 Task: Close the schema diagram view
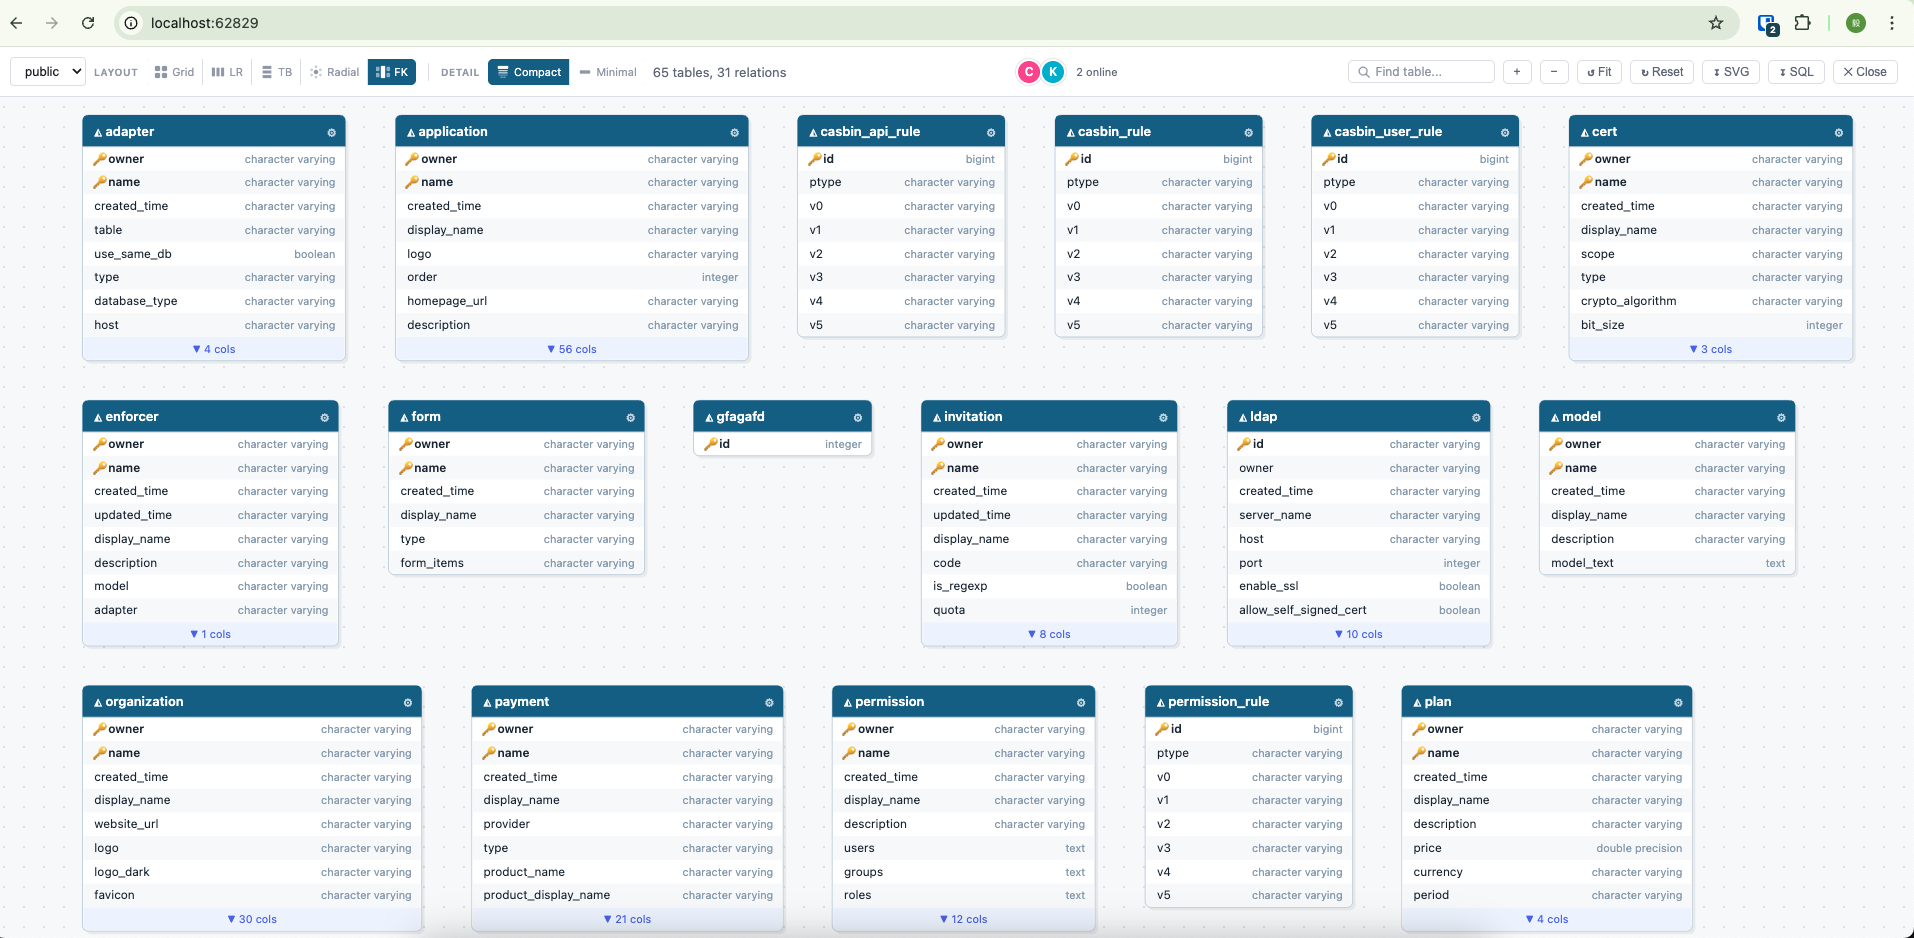(1865, 72)
